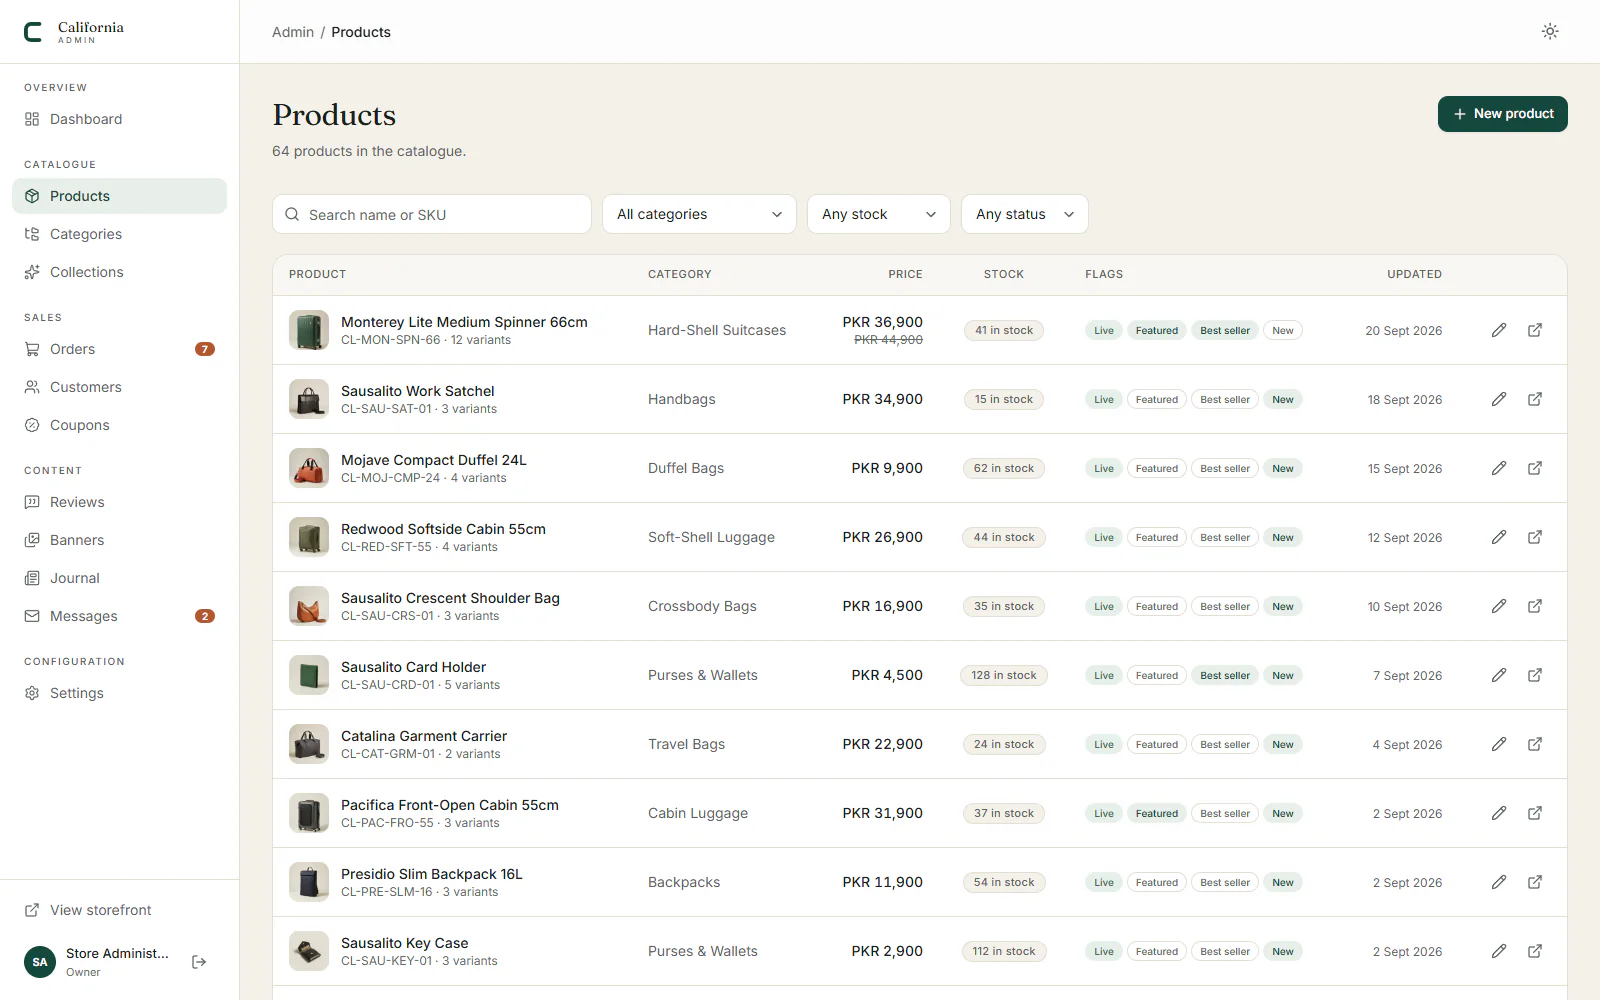Edit the Monterey Lite Medium Spinner product

tap(1499, 330)
